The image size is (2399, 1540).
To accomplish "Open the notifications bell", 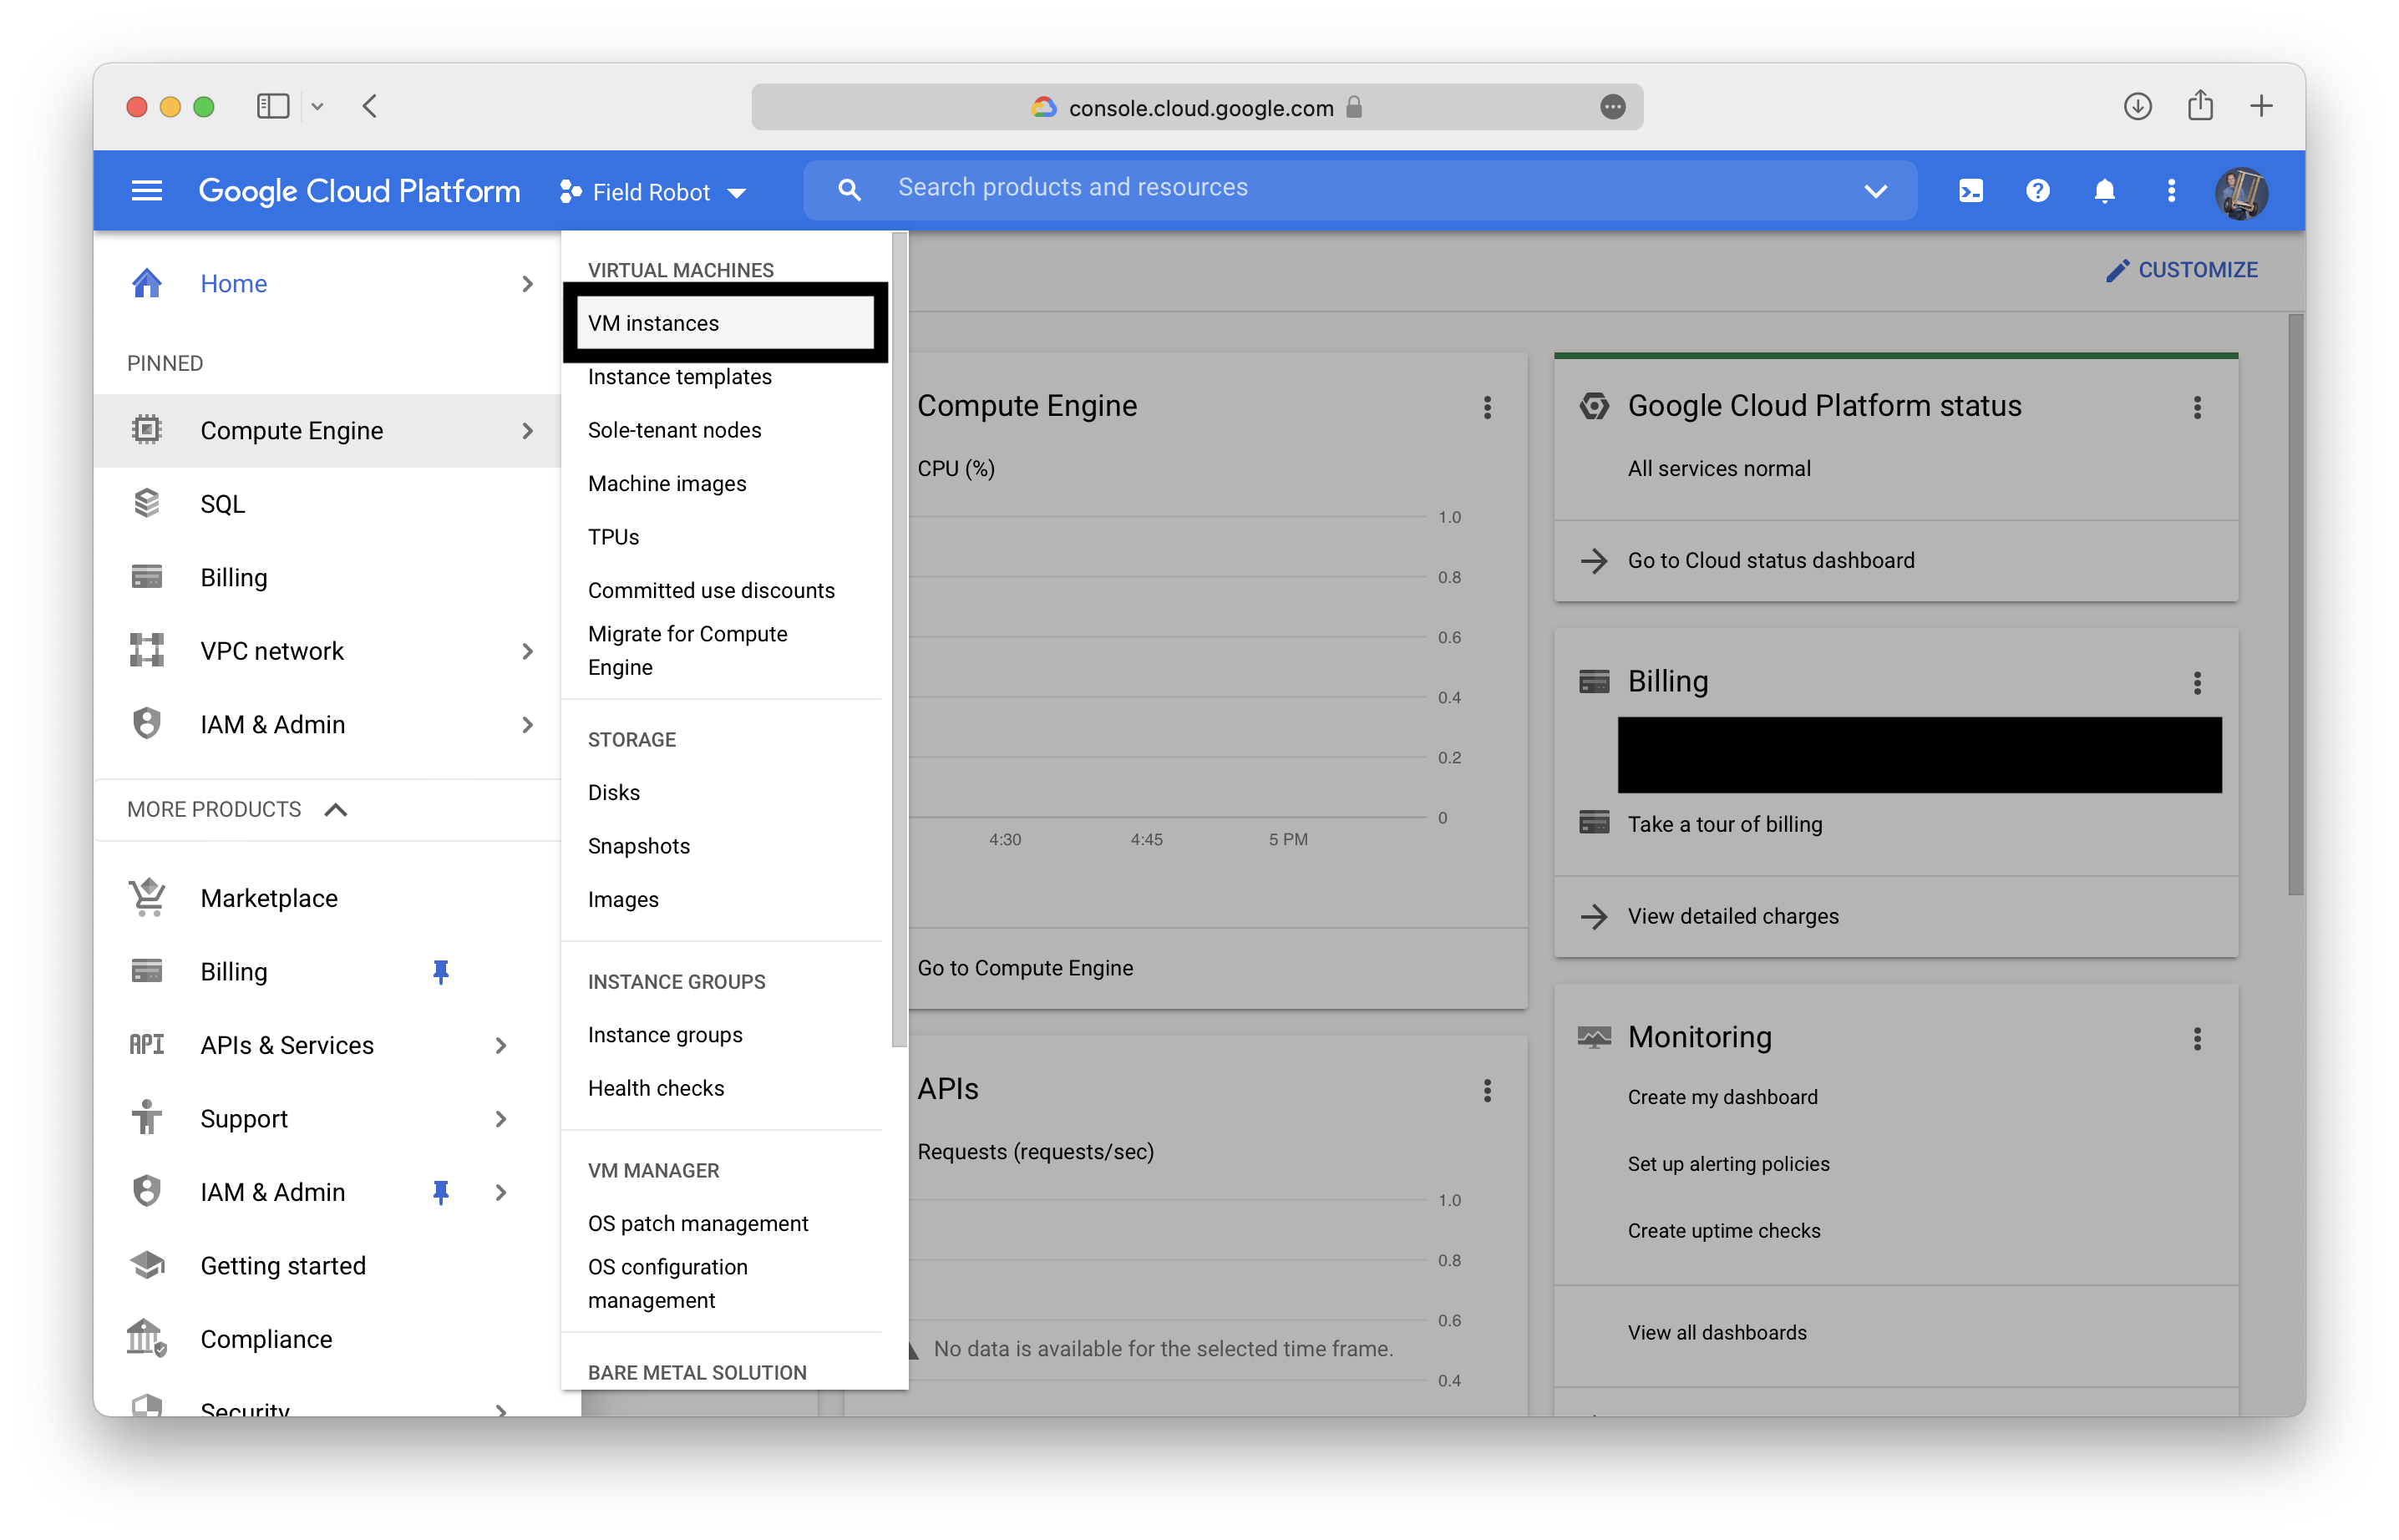I will tap(2104, 190).
